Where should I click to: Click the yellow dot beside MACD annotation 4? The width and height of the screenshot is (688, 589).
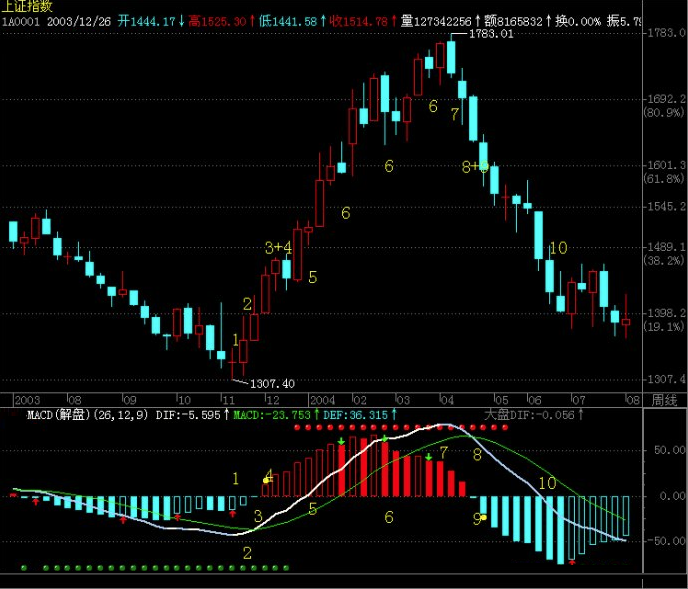click(x=265, y=481)
